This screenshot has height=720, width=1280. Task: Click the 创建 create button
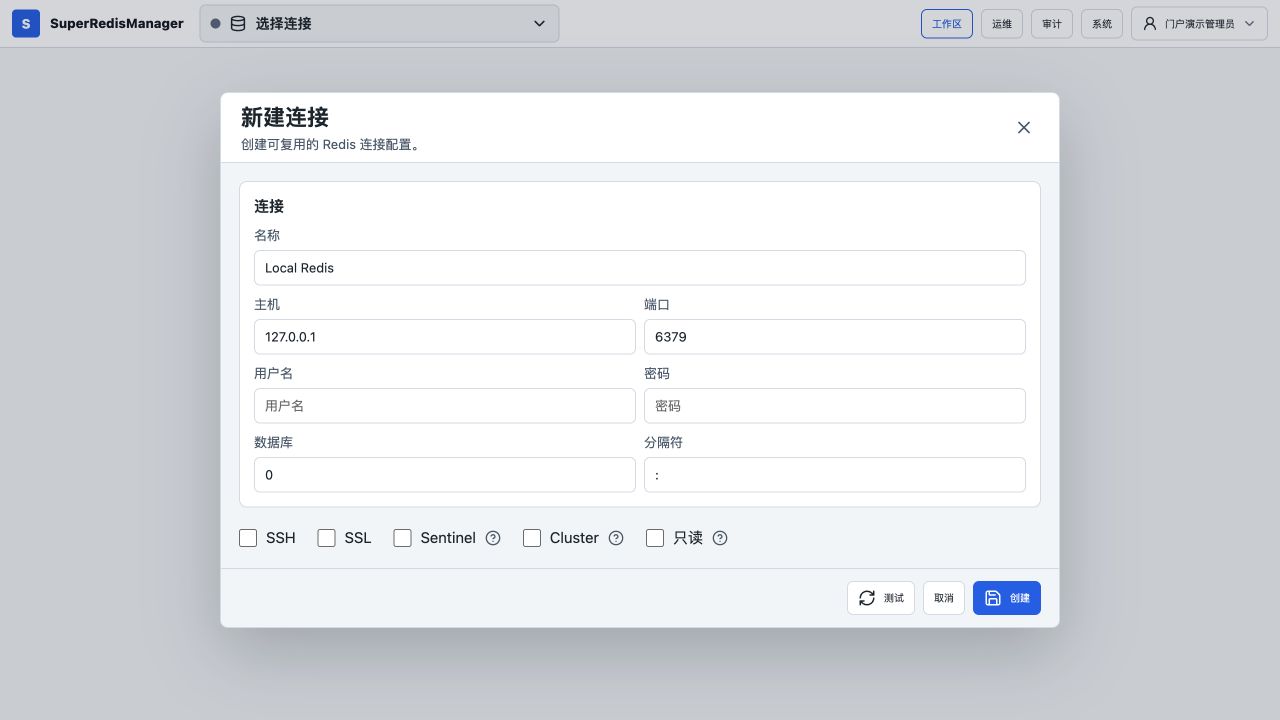[1007, 598]
